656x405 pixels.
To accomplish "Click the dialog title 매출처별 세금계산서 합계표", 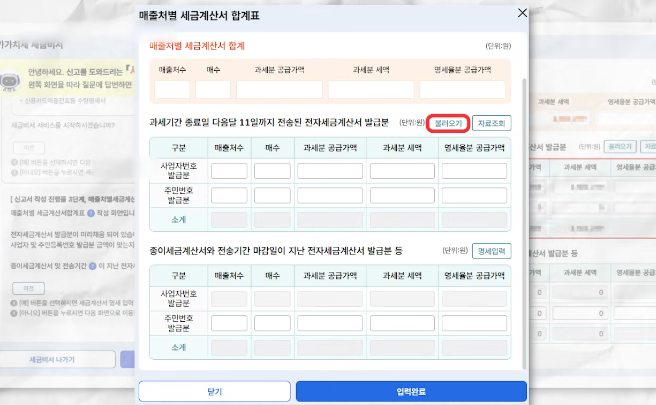I will point(200,16).
